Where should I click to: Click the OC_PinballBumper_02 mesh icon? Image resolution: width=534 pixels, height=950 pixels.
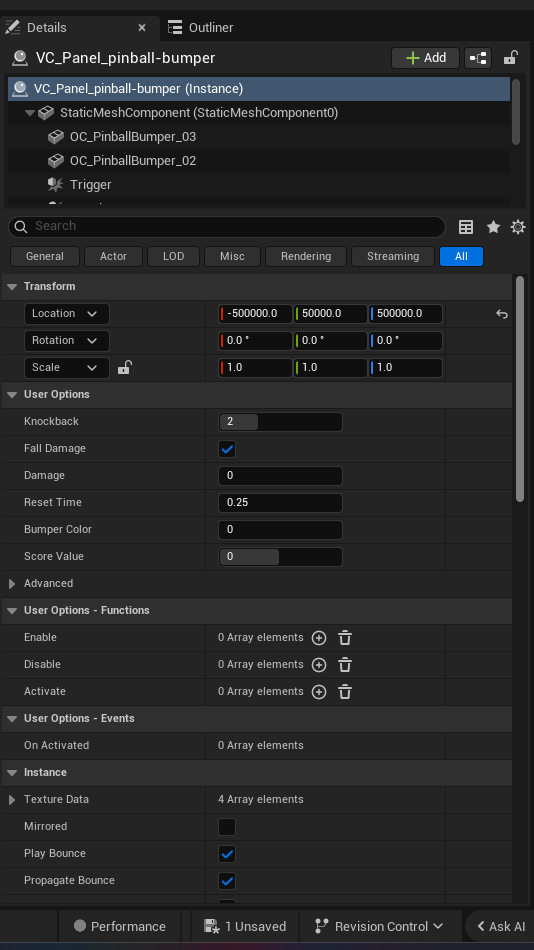(56, 161)
